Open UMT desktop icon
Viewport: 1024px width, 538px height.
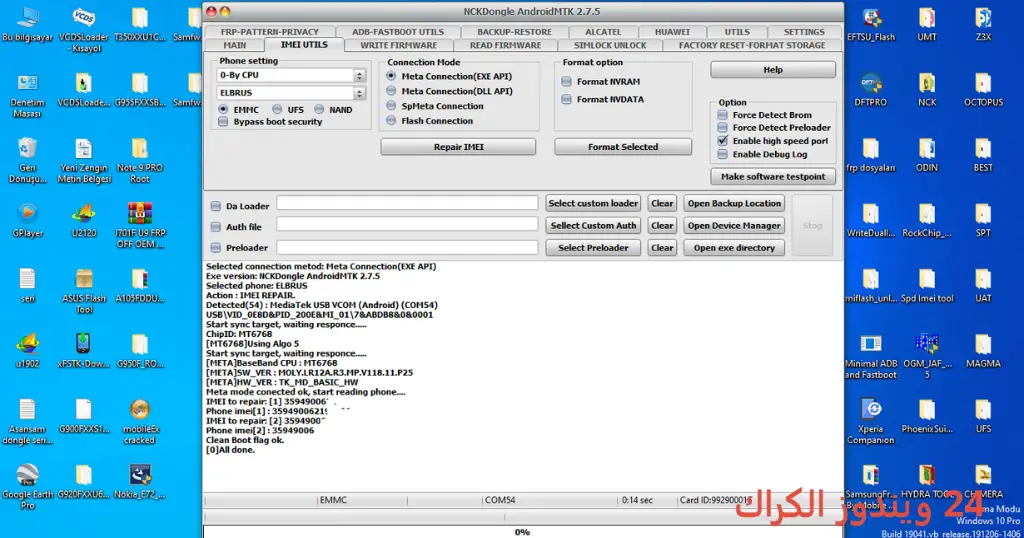pyautogui.click(x=927, y=24)
